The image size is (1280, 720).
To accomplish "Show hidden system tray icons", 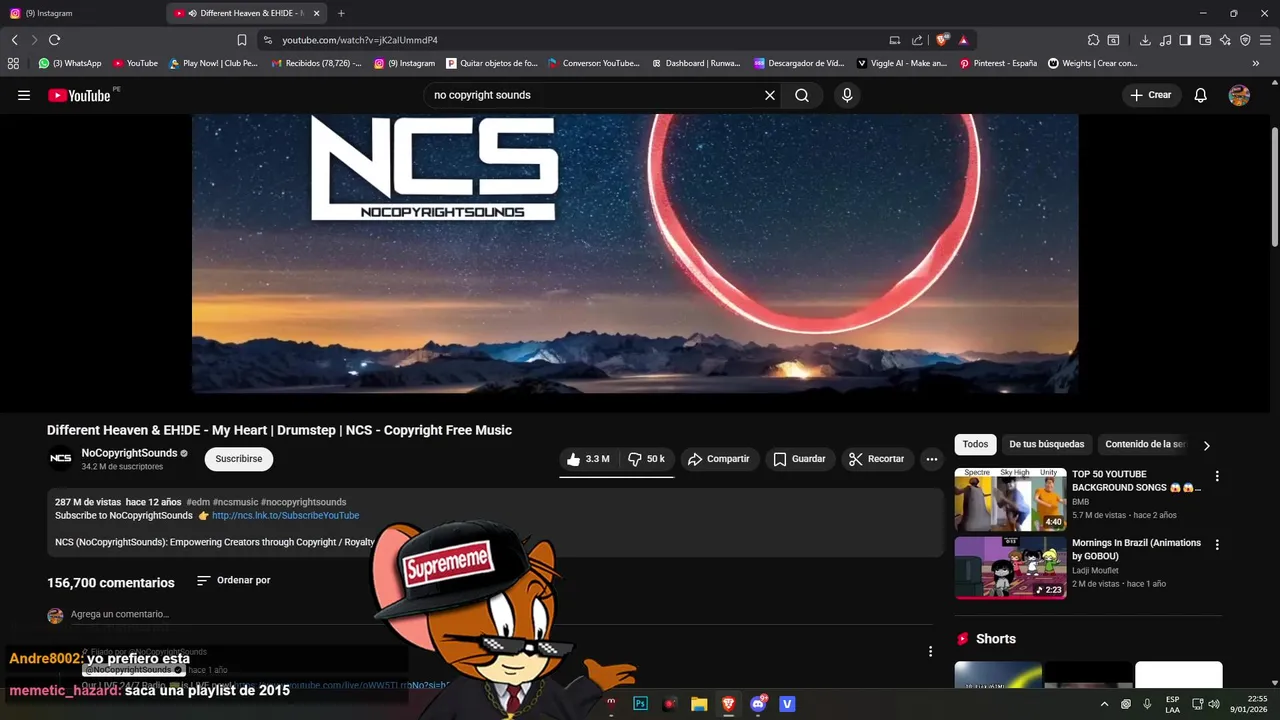I will point(1104,704).
